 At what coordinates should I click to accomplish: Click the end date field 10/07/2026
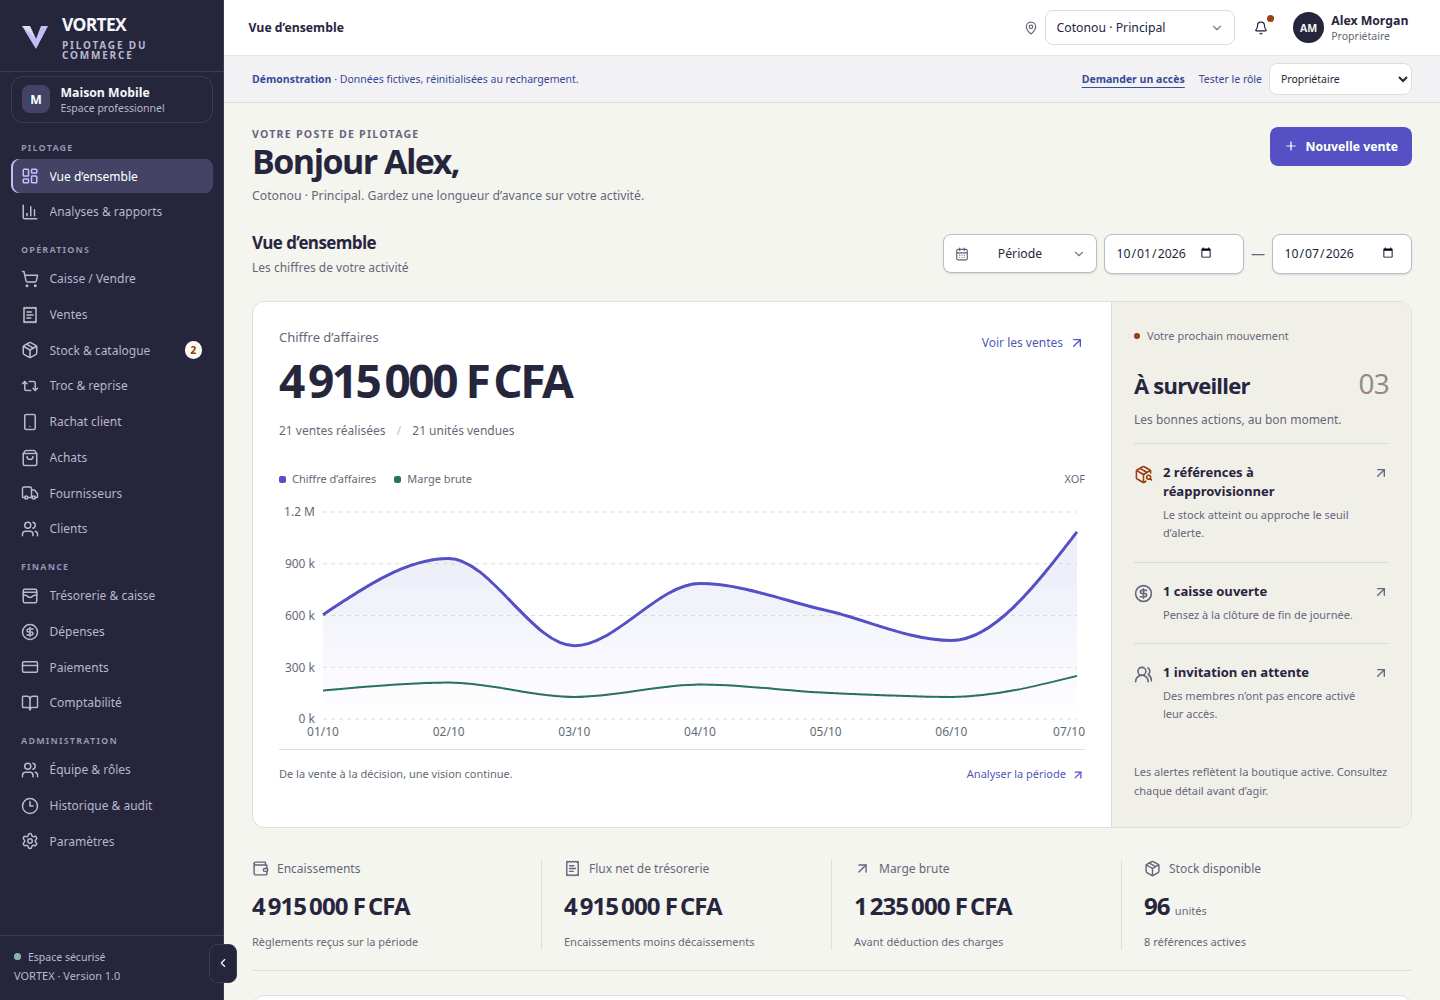click(x=1342, y=254)
